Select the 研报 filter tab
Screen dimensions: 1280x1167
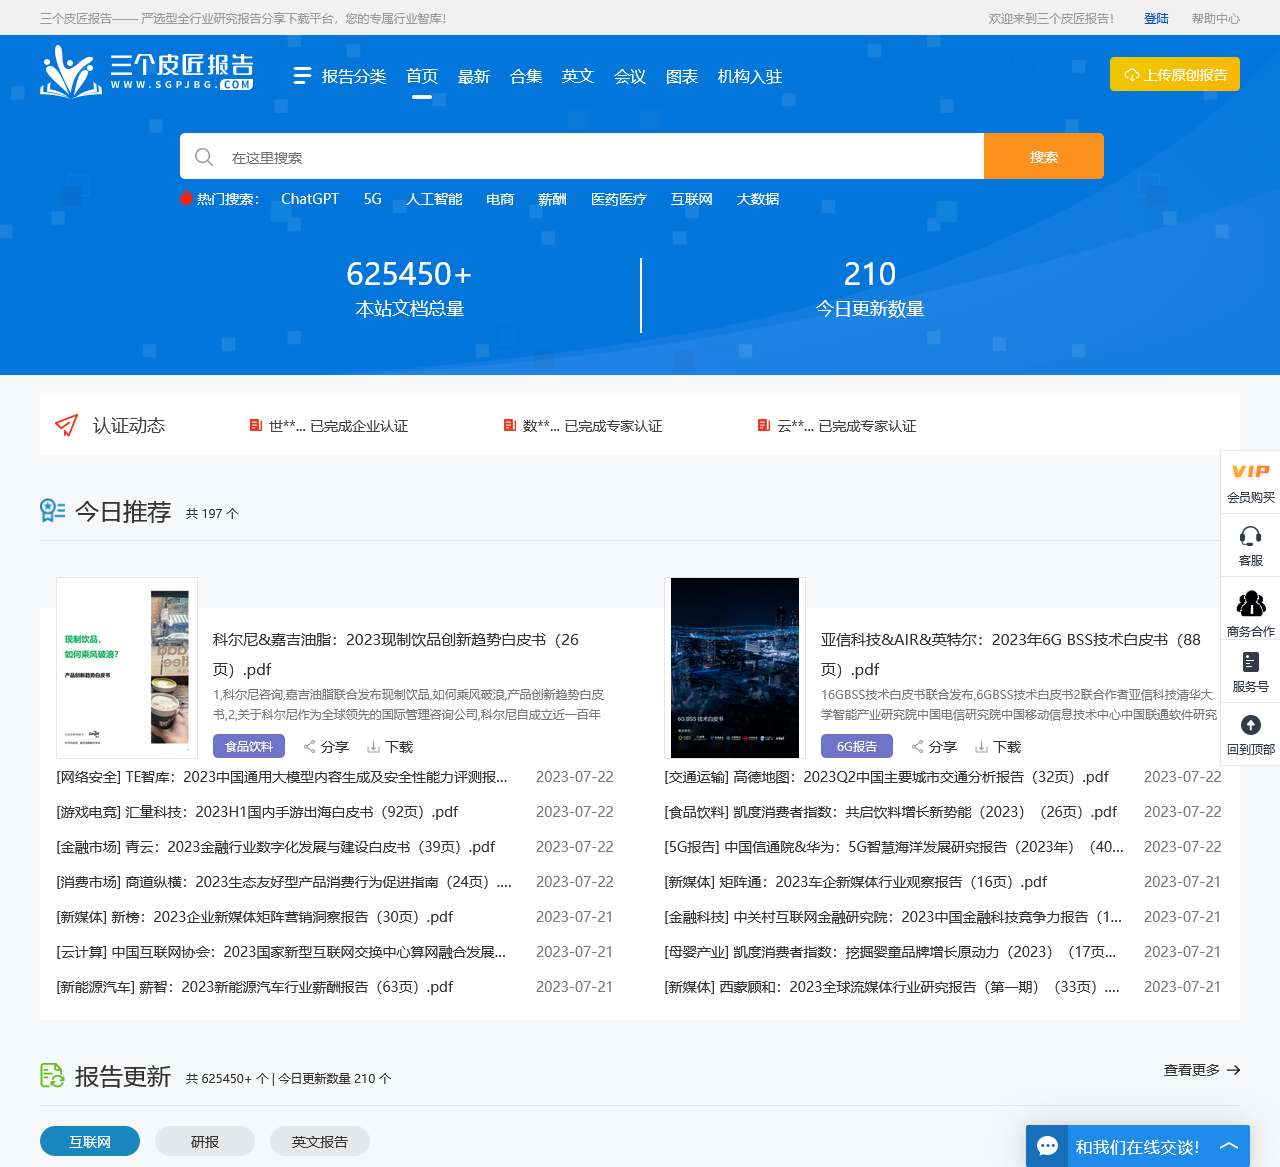coord(204,1141)
